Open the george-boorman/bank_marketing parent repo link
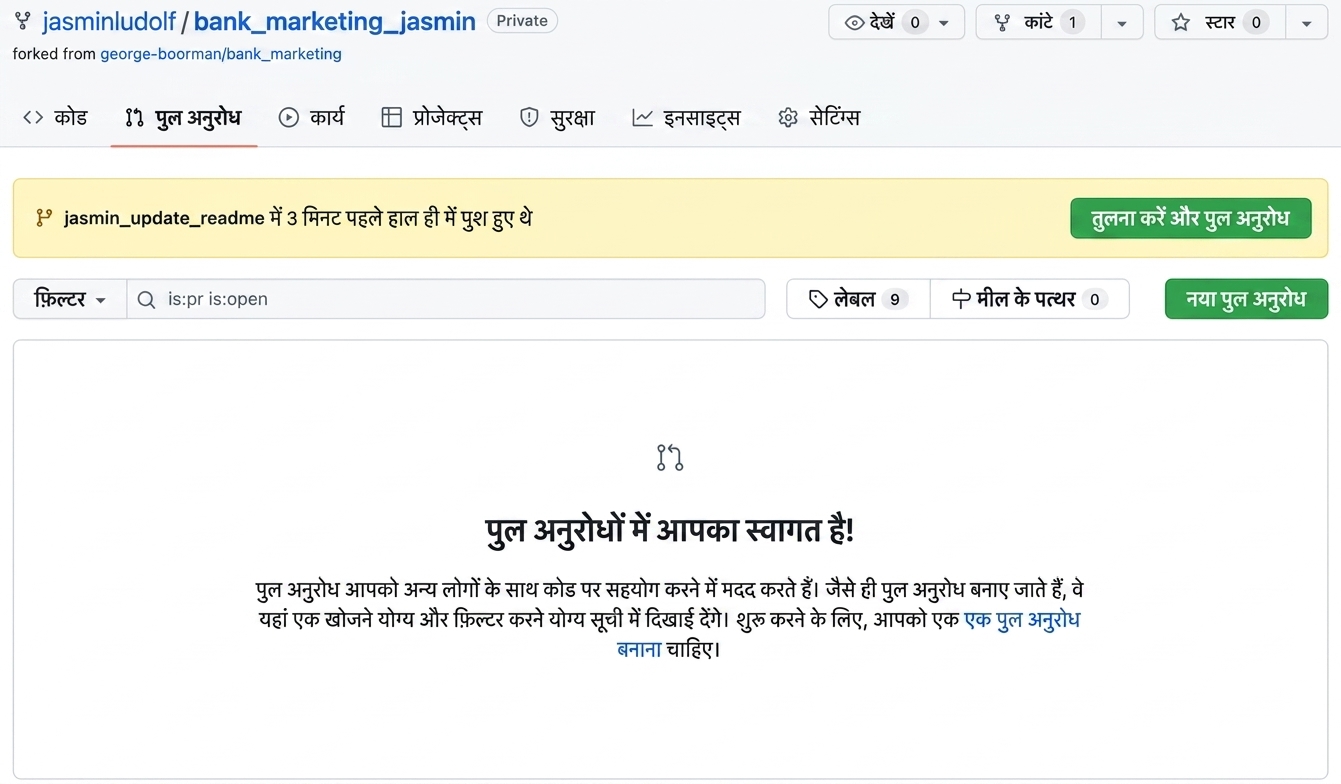The width and height of the screenshot is (1341, 784). (x=221, y=54)
